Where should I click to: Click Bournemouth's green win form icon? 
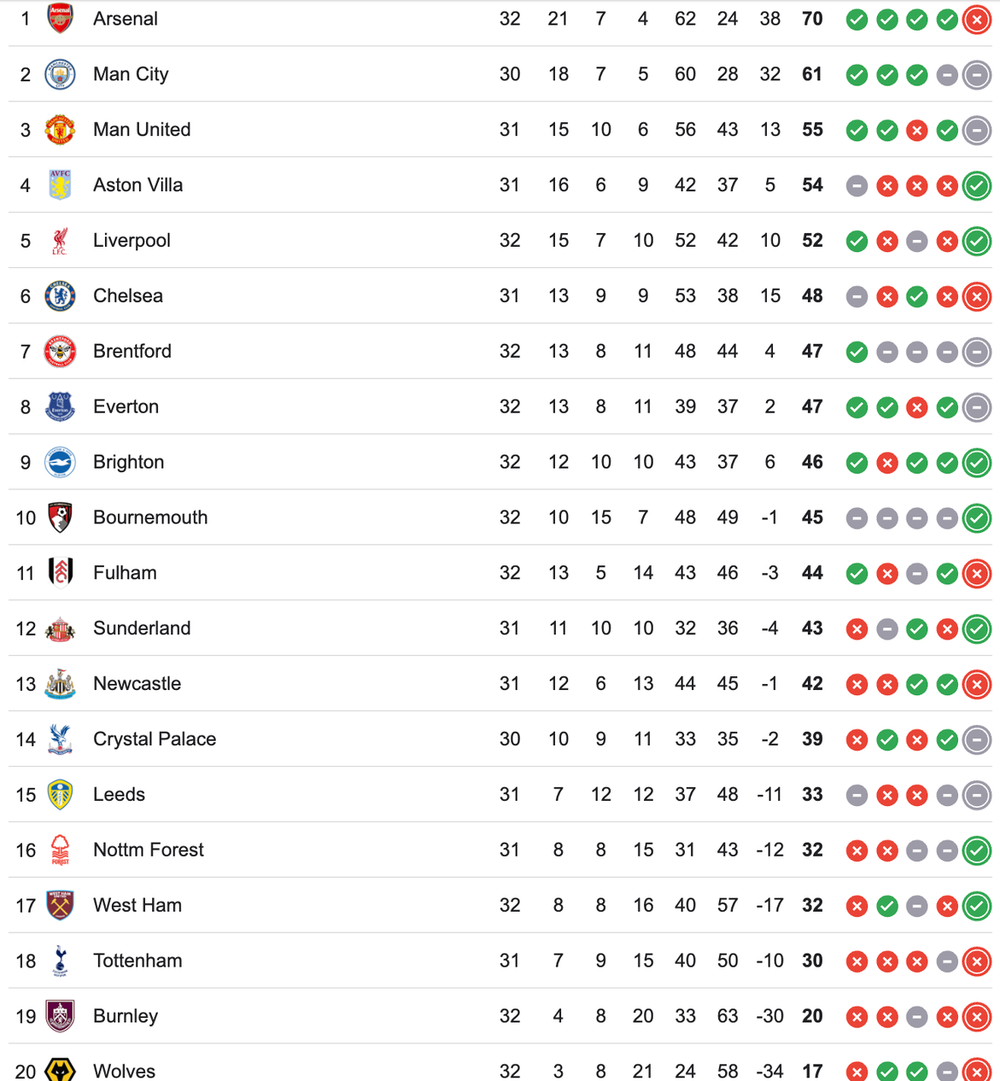click(976, 518)
